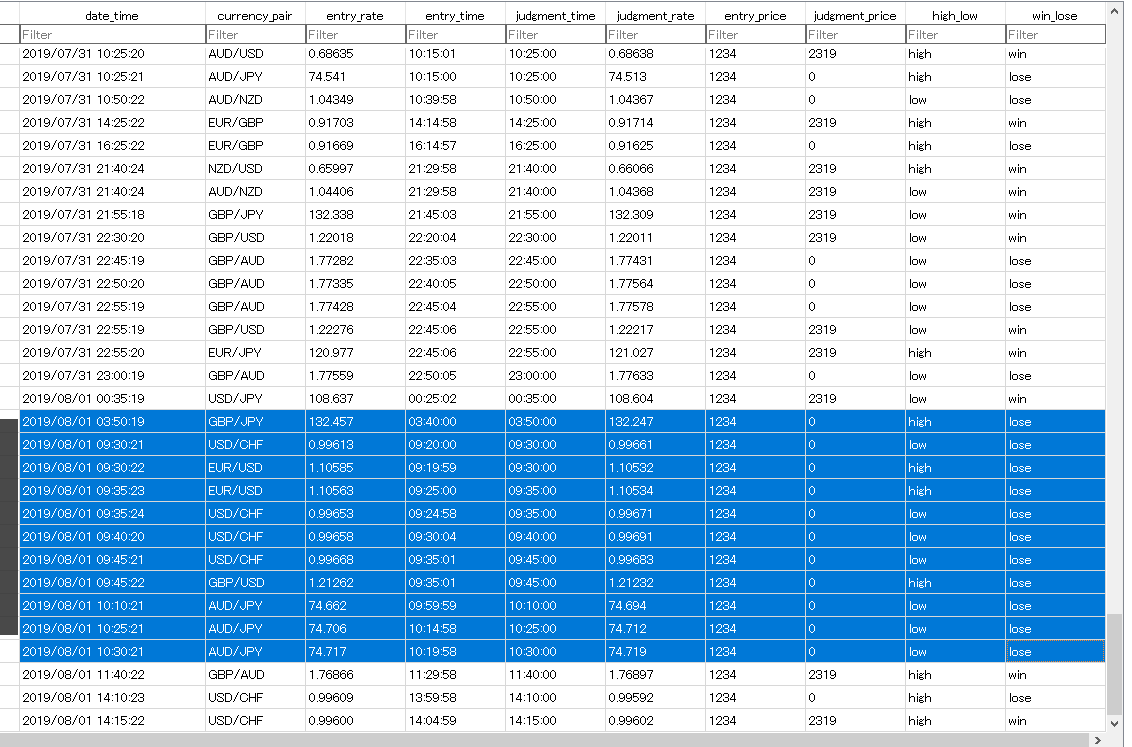Select win cell in AUD/USD 10:25:20 row
This screenshot has width=1132, height=747.
coord(1055,54)
